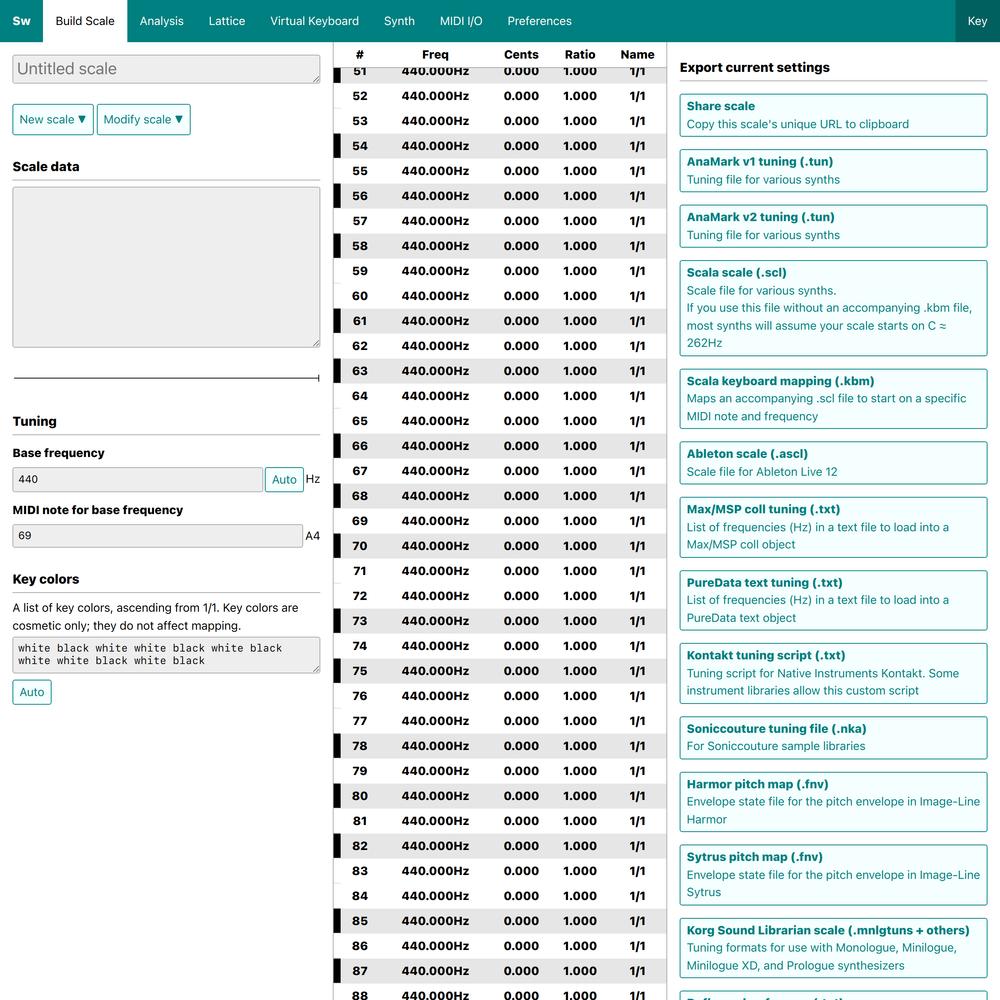
Task: Click Auto button next to Base frequency
Action: 284,479
